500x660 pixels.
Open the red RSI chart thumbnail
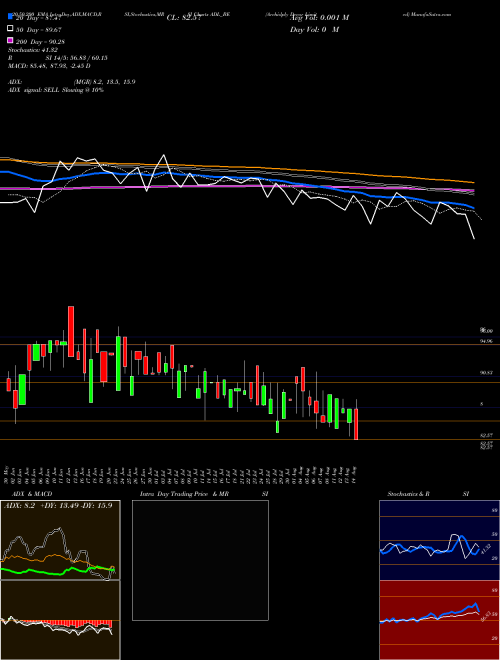coord(439,620)
